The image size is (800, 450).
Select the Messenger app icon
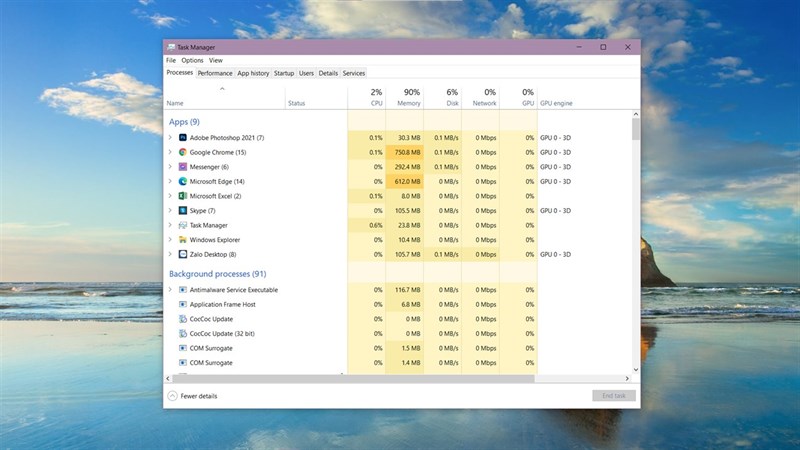183,167
